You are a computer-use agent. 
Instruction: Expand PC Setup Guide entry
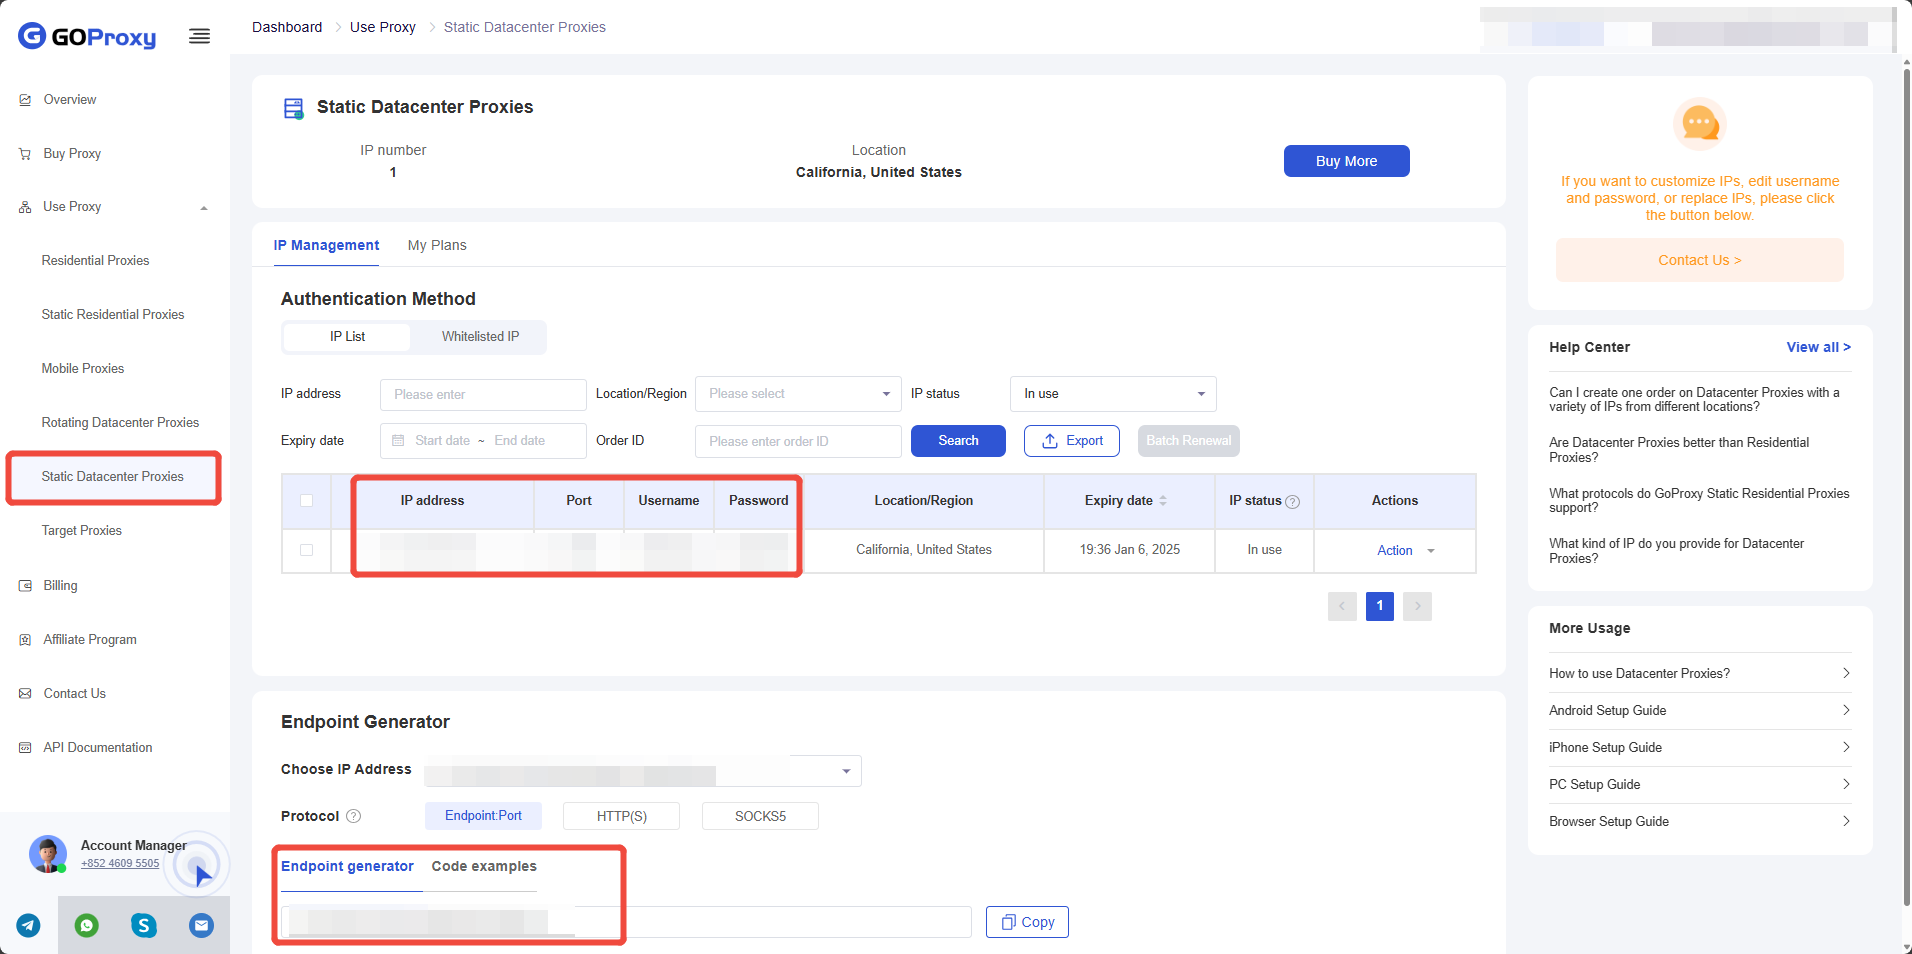pyautogui.click(x=1699, y=785)
